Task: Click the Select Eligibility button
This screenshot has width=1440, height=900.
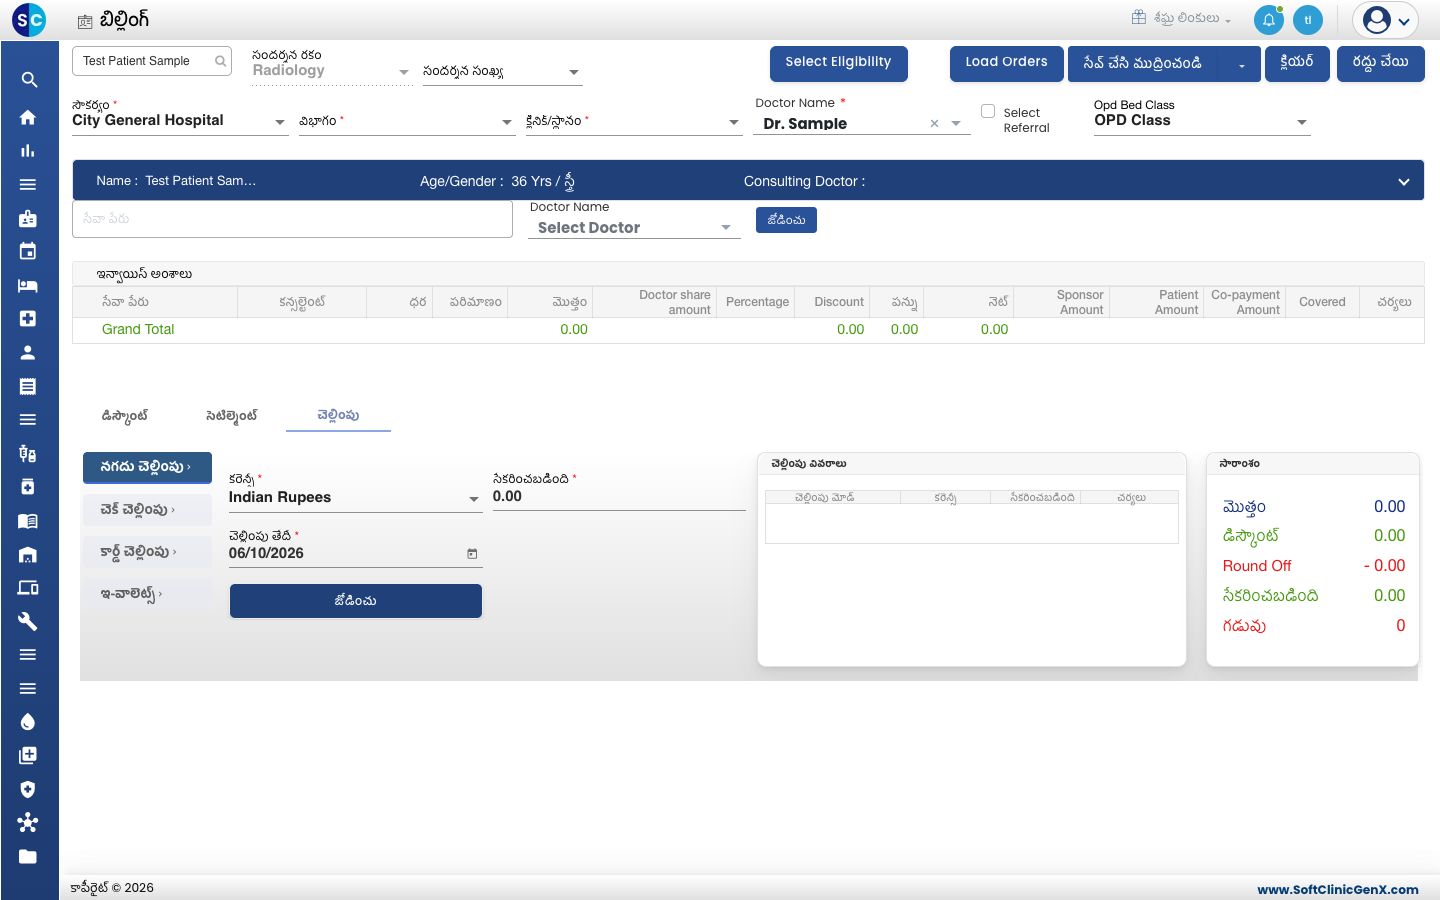Action: click(x=838, y=63)
